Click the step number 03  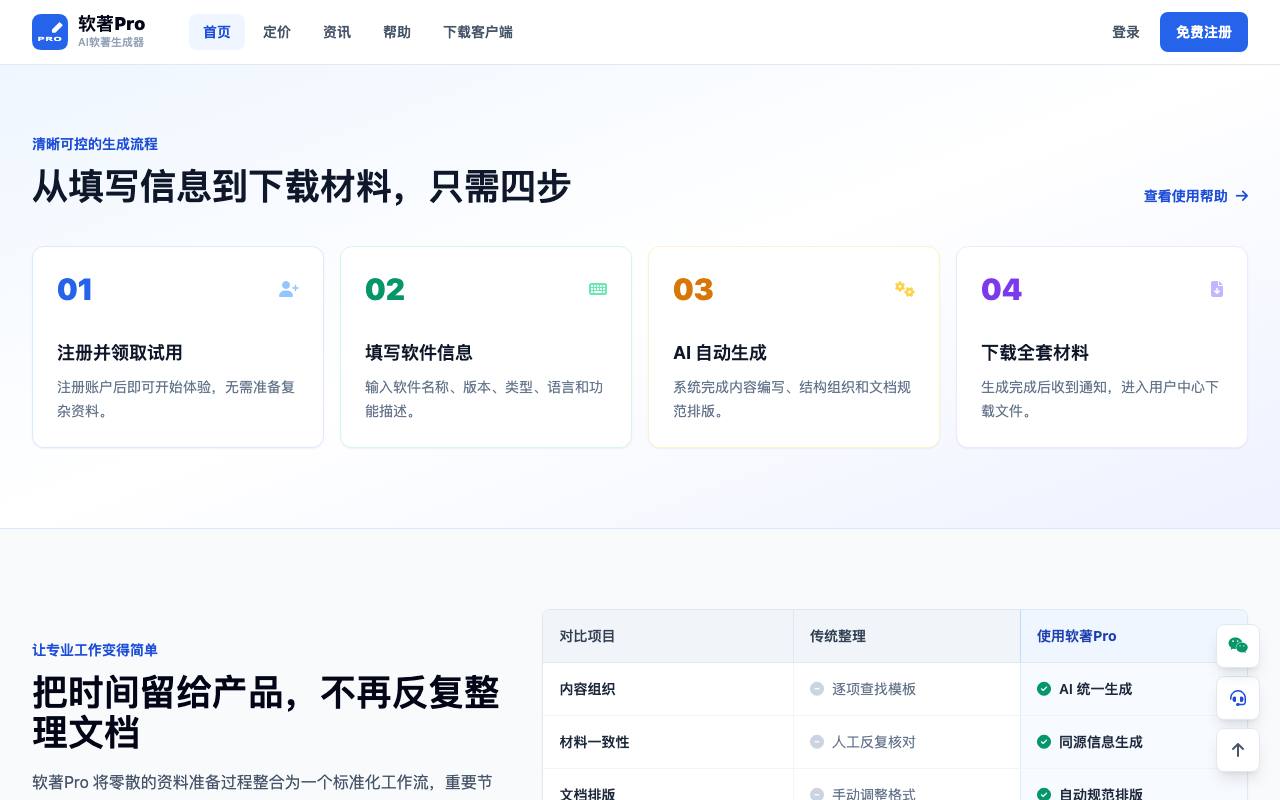click(x=693, y=289)
